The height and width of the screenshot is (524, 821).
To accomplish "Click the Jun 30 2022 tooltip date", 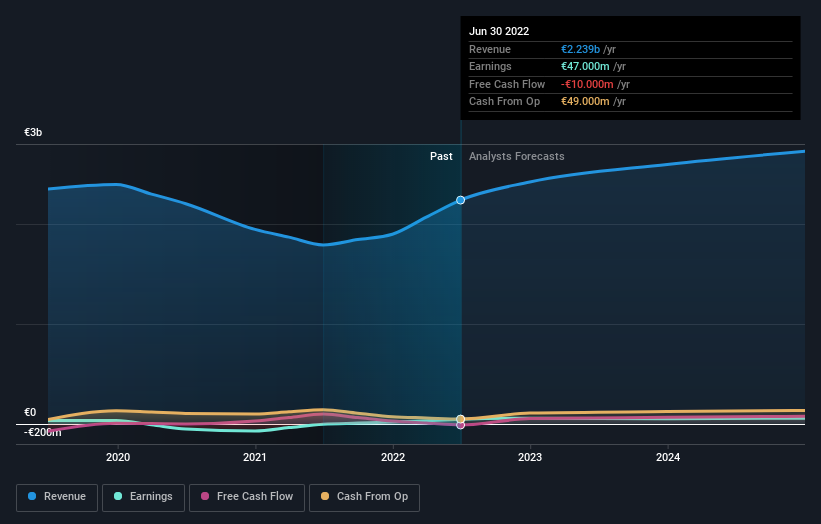I will 499,31.
